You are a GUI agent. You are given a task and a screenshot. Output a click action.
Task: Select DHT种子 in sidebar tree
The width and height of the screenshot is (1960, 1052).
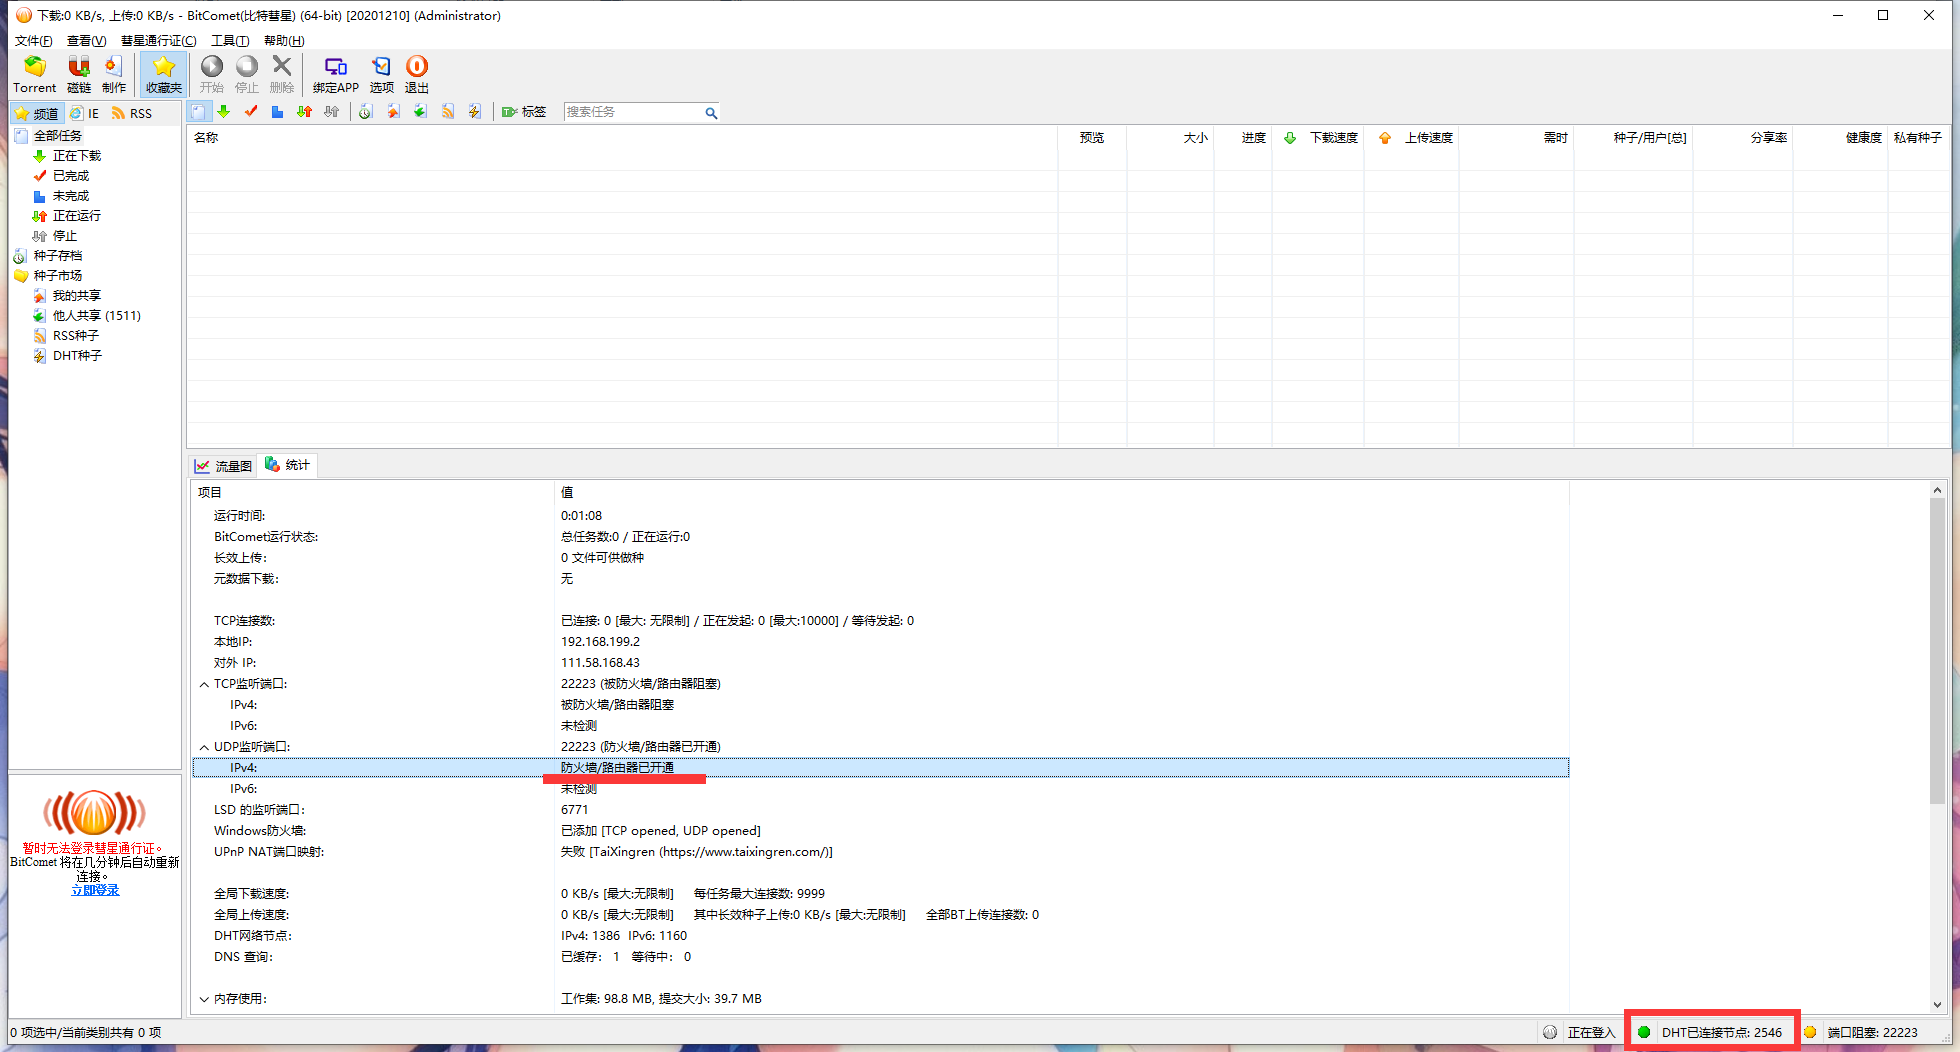(77, 355)
